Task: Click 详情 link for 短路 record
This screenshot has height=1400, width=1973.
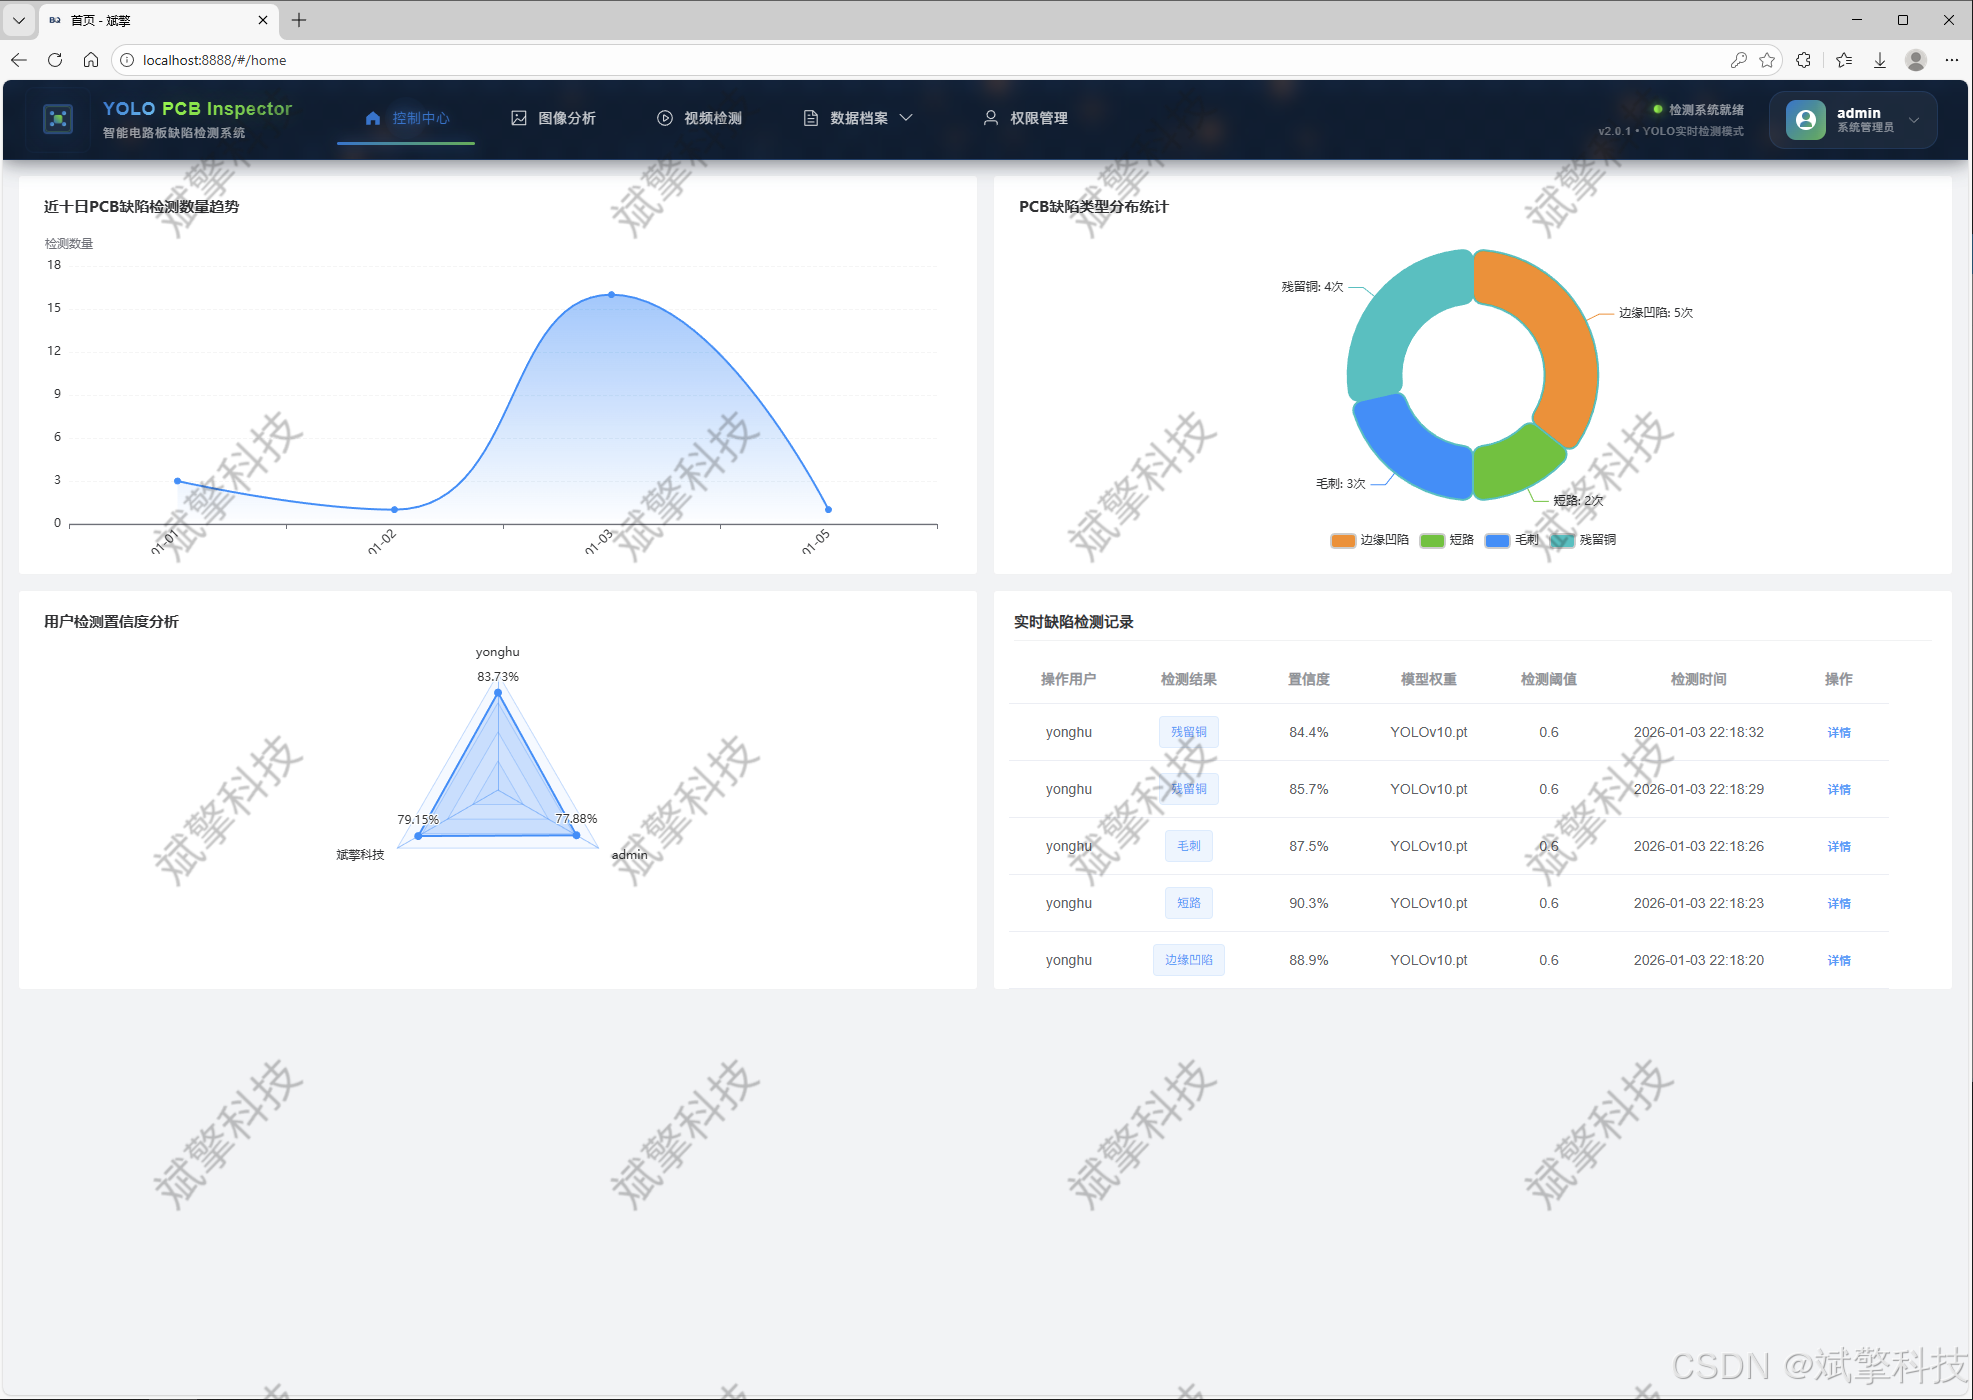Action: (1838, 903)
